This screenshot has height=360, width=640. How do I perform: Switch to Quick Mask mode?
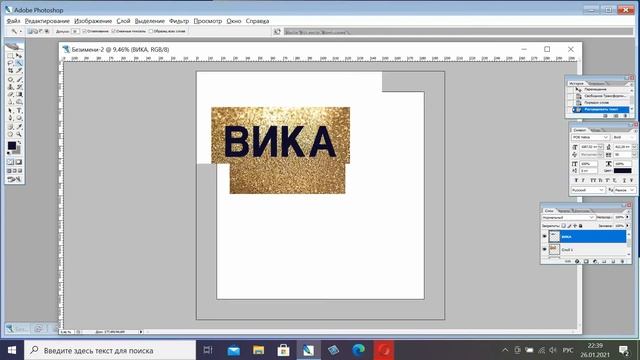pyautogui.click(x=19, y=162)
